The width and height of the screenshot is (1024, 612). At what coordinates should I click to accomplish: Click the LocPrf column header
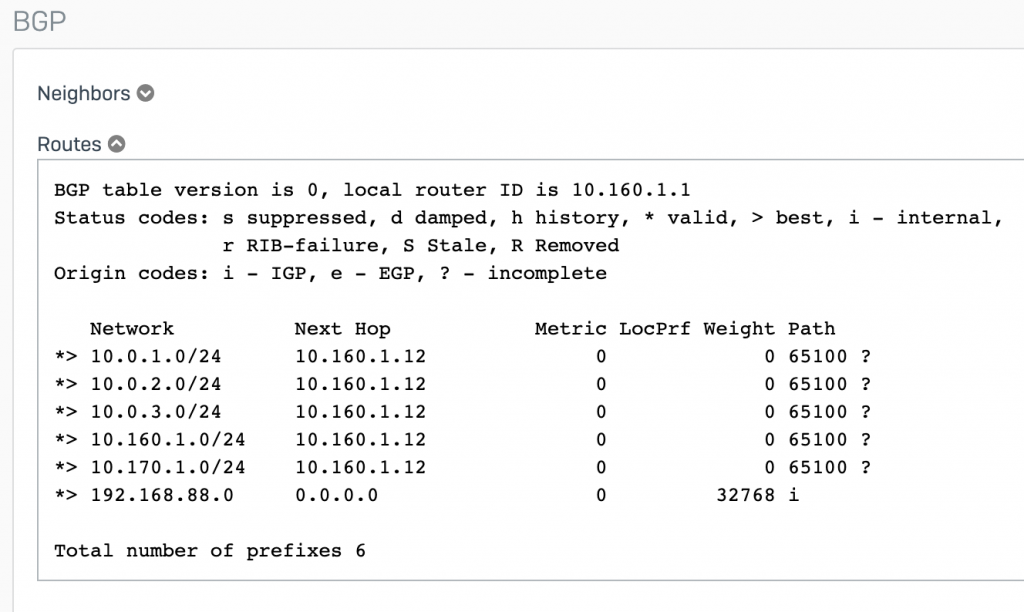point(654,329)
